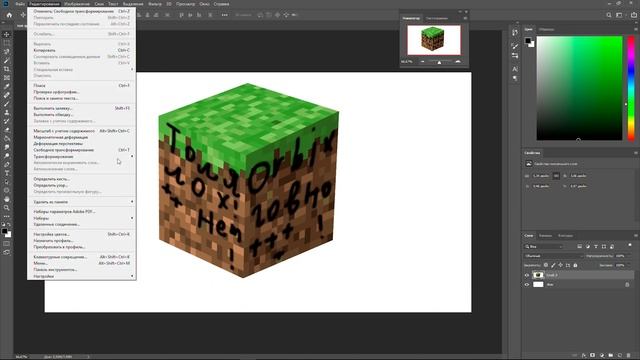
Task: Expand the Трансформирование submenu arrow
Action: pos(132,156)
